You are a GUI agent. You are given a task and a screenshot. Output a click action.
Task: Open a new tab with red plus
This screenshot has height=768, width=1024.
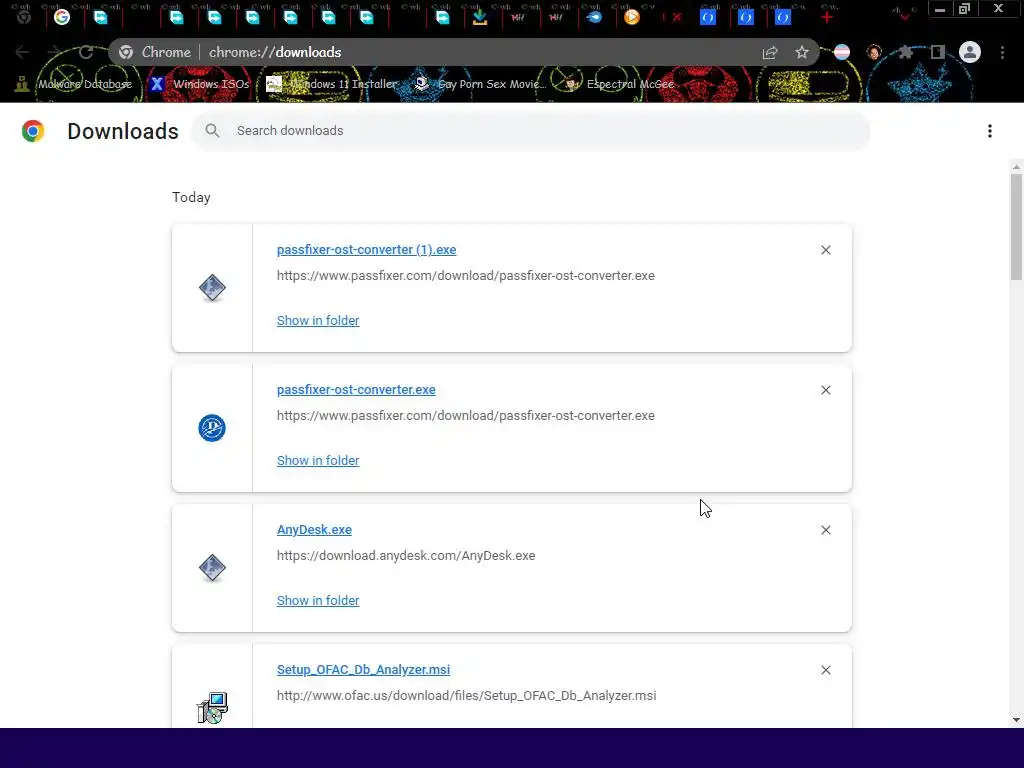827,18
